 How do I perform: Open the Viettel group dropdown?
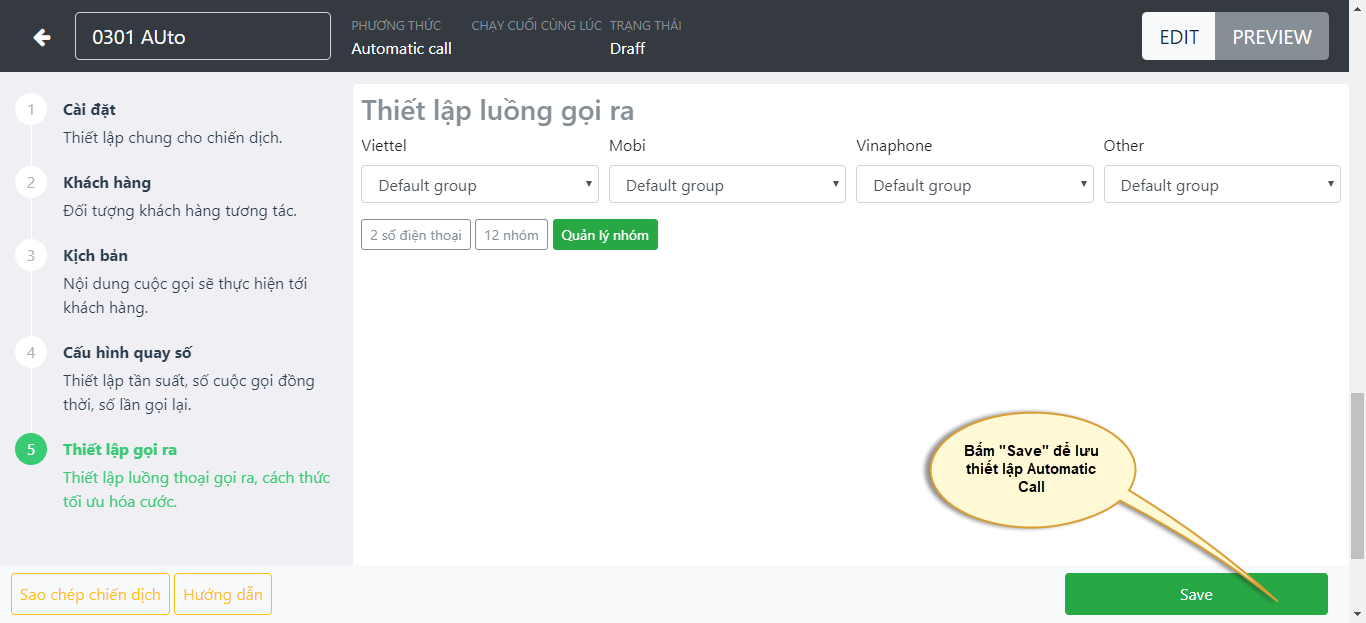(479, 185)
